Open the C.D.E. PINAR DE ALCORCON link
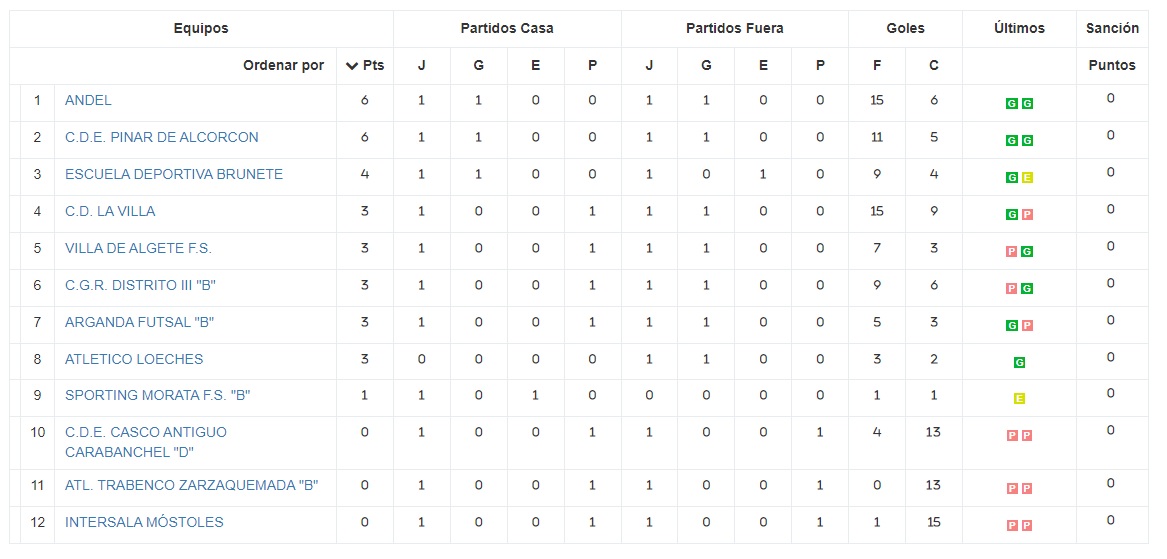Image resolution: width=1167 pixels, height=559 pixels. [161, 137]
